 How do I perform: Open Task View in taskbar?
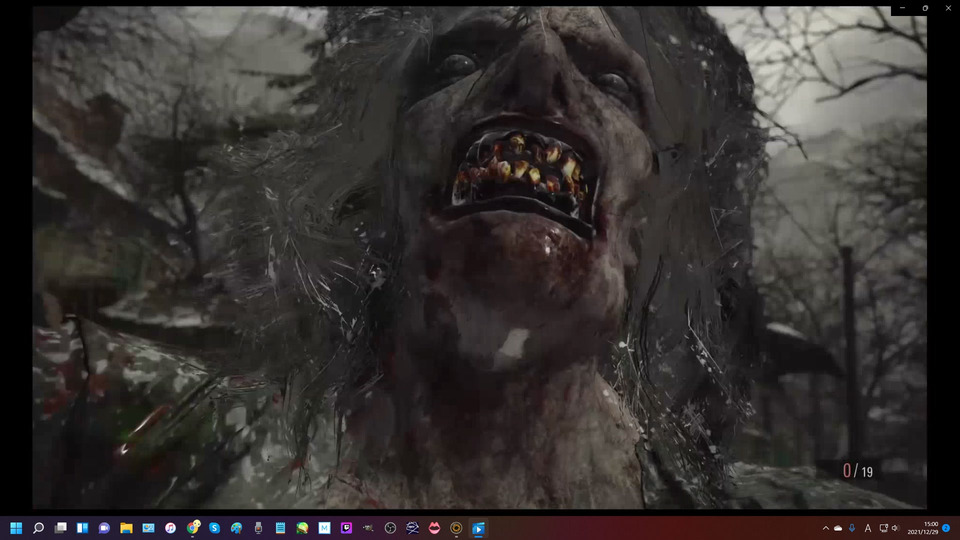tap(60, 528)
